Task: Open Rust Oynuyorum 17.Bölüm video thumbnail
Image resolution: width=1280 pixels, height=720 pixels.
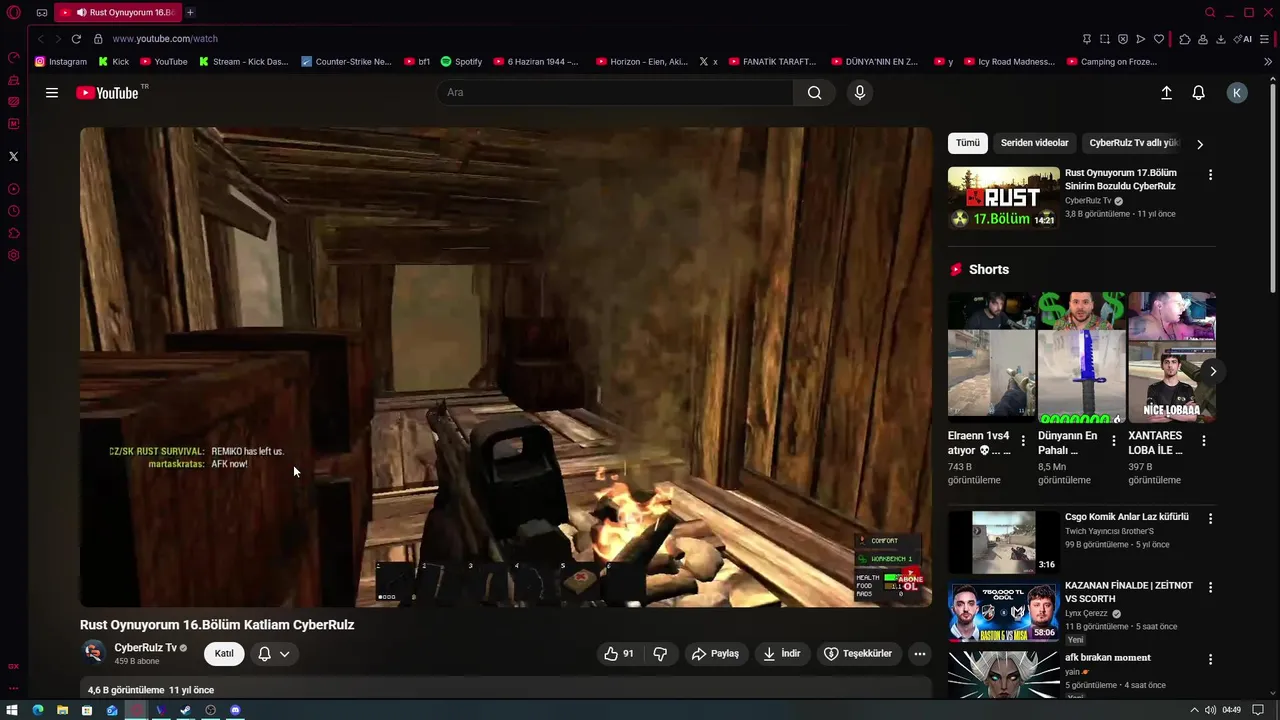Action: tap(1004, 198)
